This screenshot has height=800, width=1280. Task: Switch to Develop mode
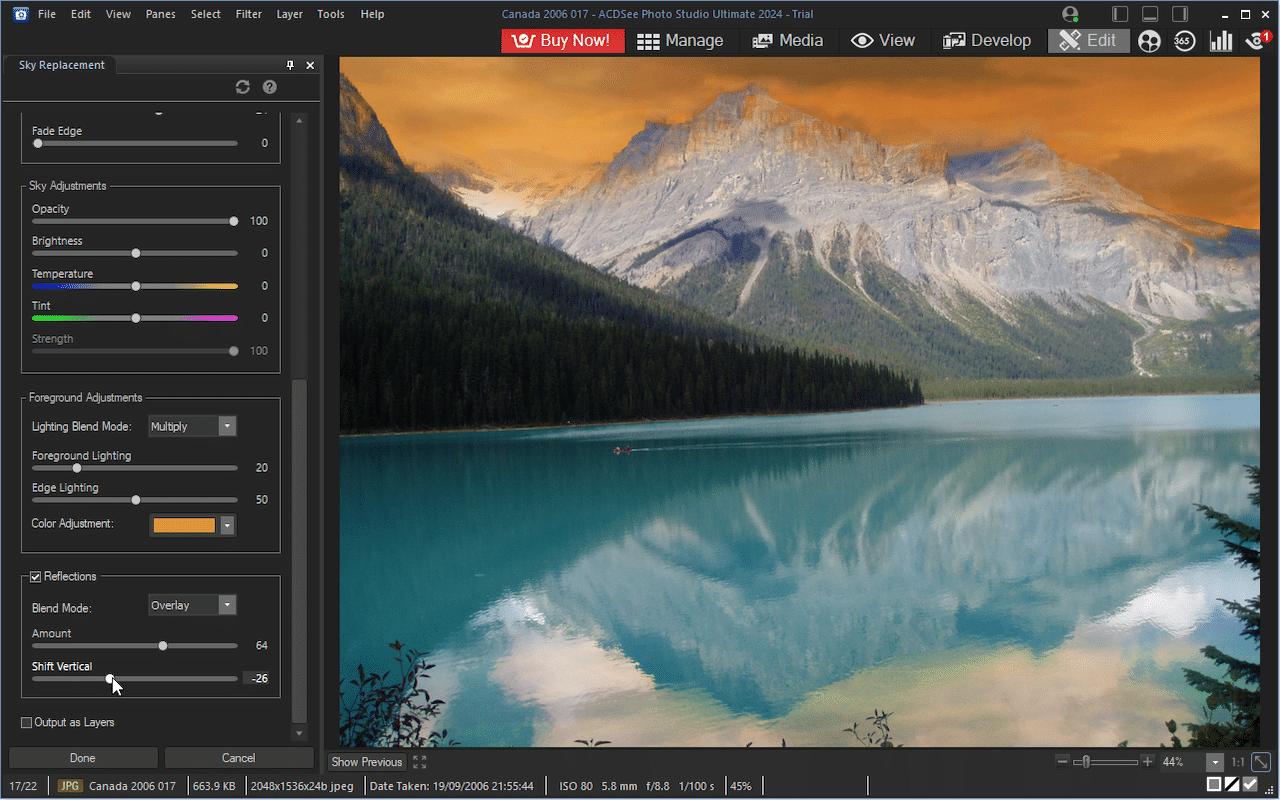click(987, 40)
